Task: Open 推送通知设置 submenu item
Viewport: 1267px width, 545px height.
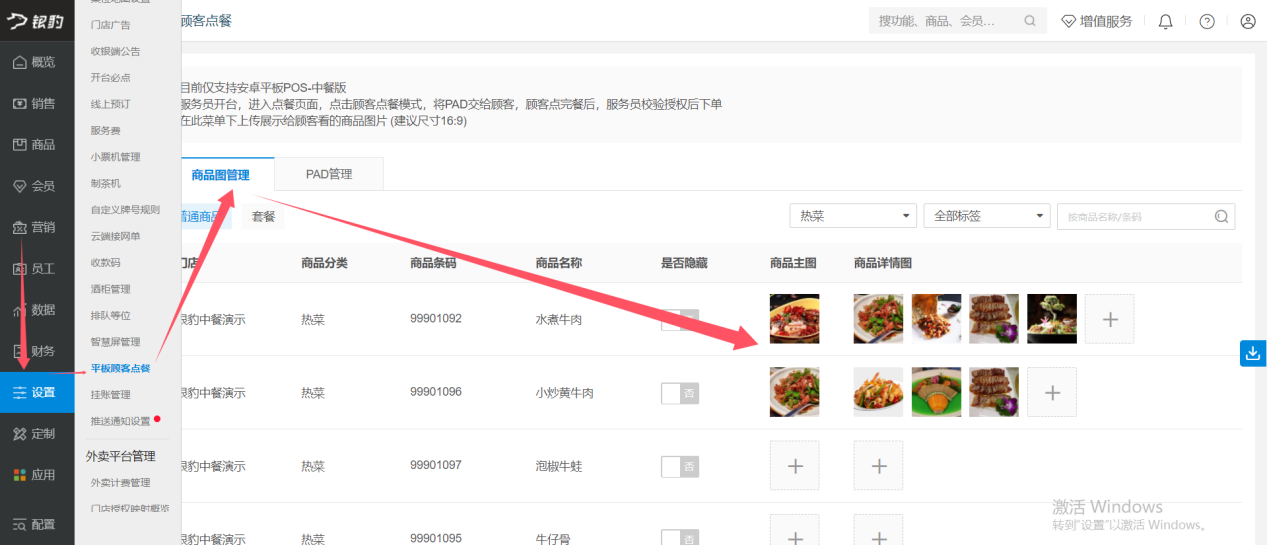Action: 120,421
